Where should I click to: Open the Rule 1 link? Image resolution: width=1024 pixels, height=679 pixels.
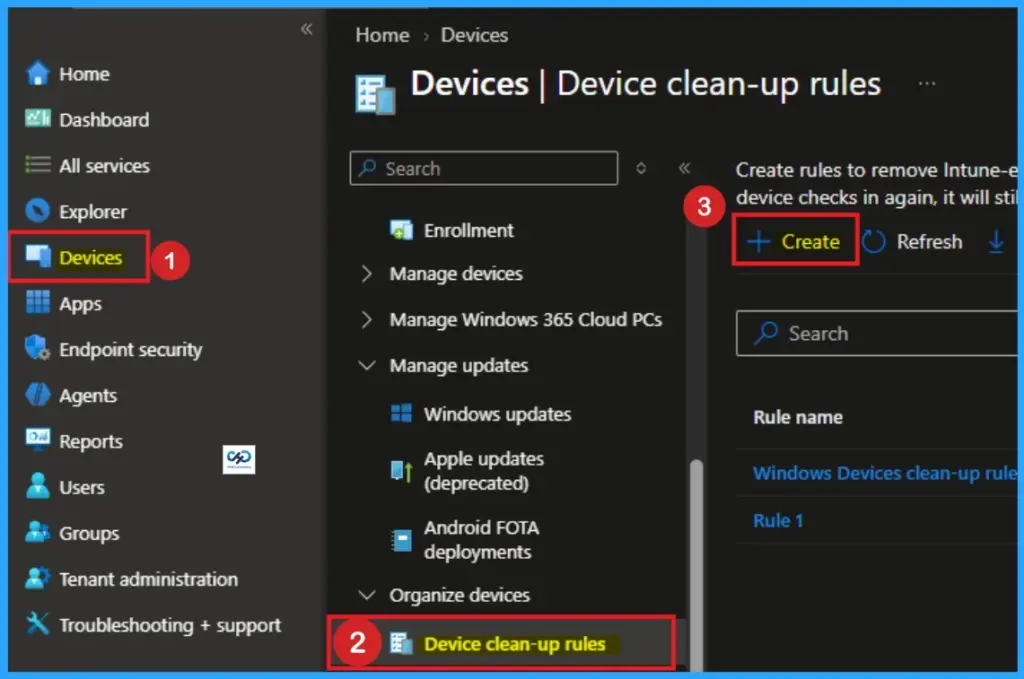pos(778,520)
